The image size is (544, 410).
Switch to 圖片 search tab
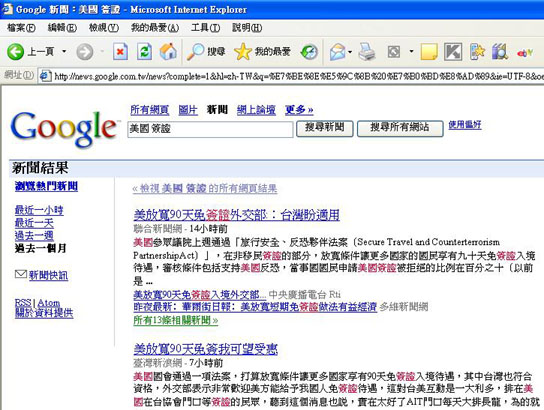coord(188,110)
